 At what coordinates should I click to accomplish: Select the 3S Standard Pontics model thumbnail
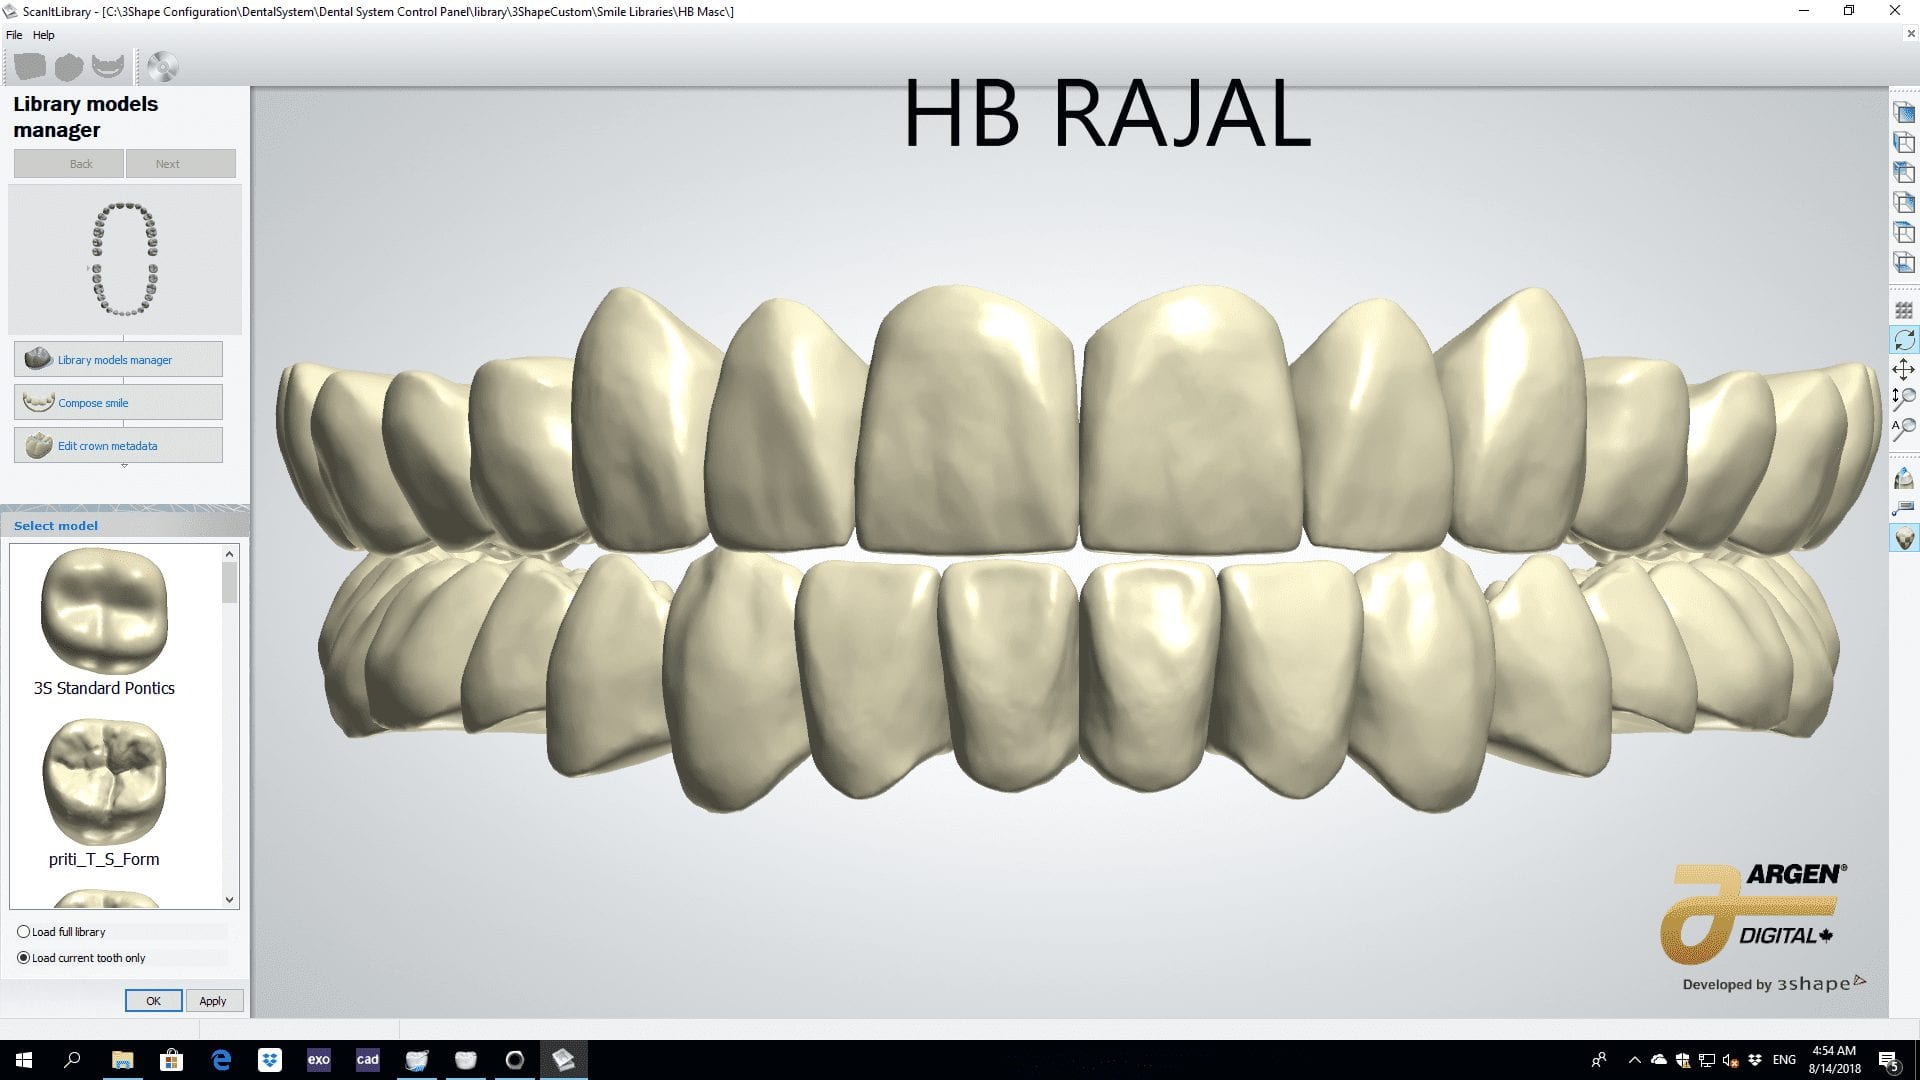pyautogui.click(x=104, y=612)
